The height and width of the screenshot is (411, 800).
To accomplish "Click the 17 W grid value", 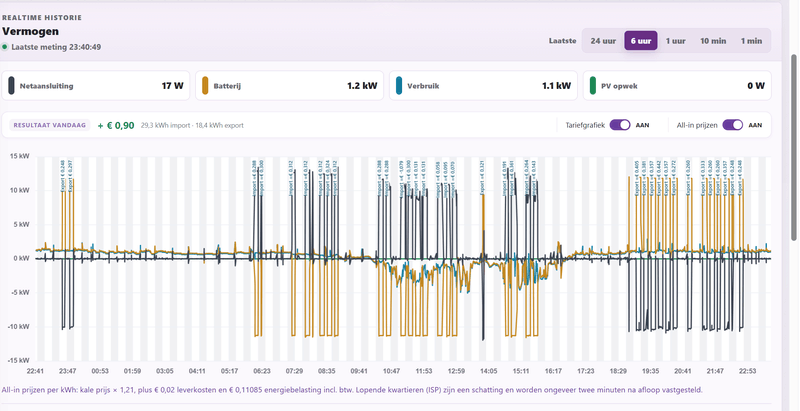I will 172,86.
